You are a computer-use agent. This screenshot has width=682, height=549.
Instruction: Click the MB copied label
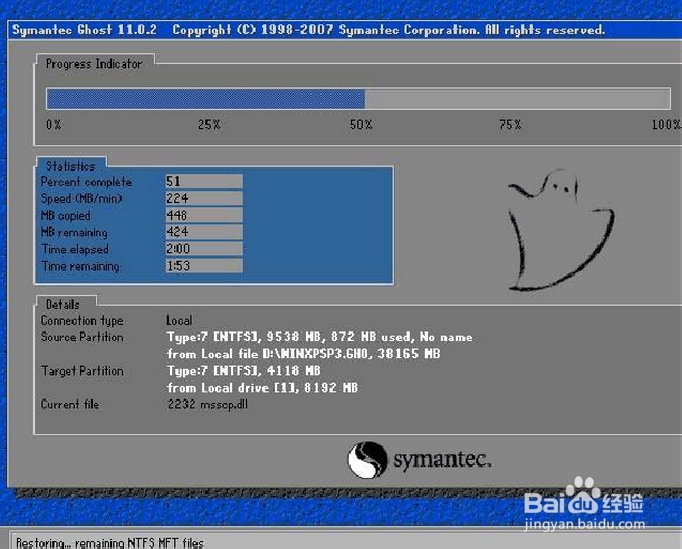66,216
